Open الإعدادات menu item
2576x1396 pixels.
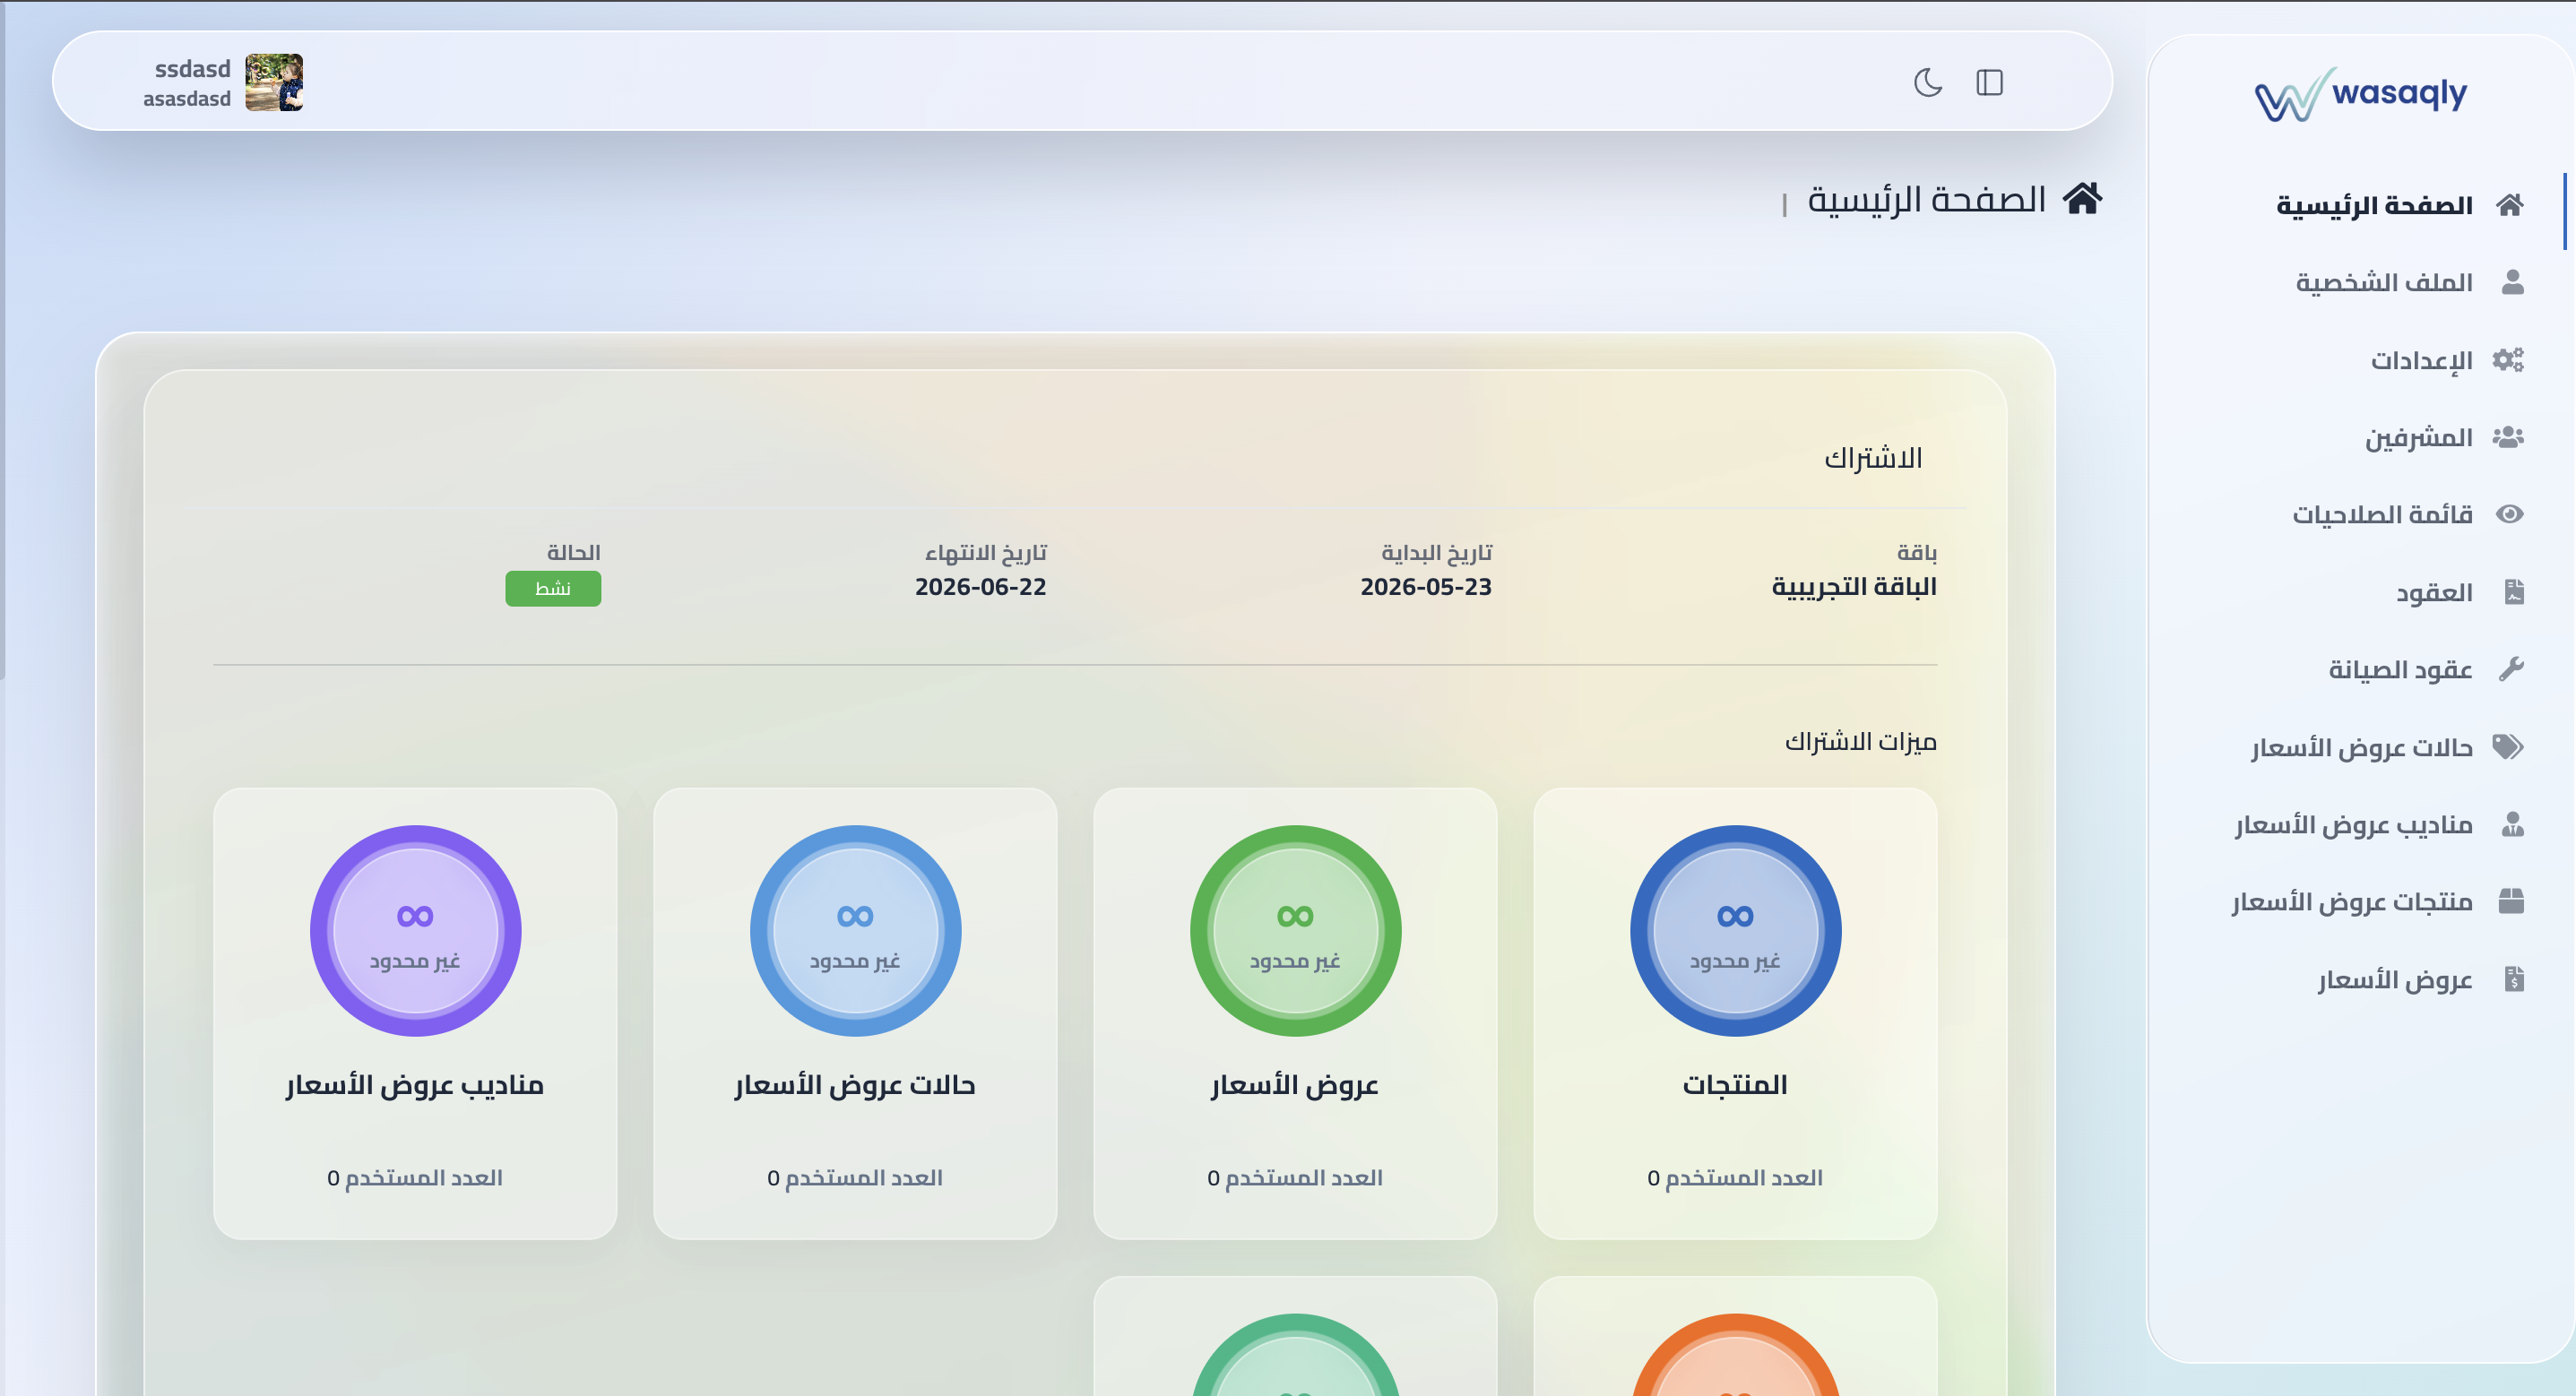pyautogui.click(x=2422, y=359)
